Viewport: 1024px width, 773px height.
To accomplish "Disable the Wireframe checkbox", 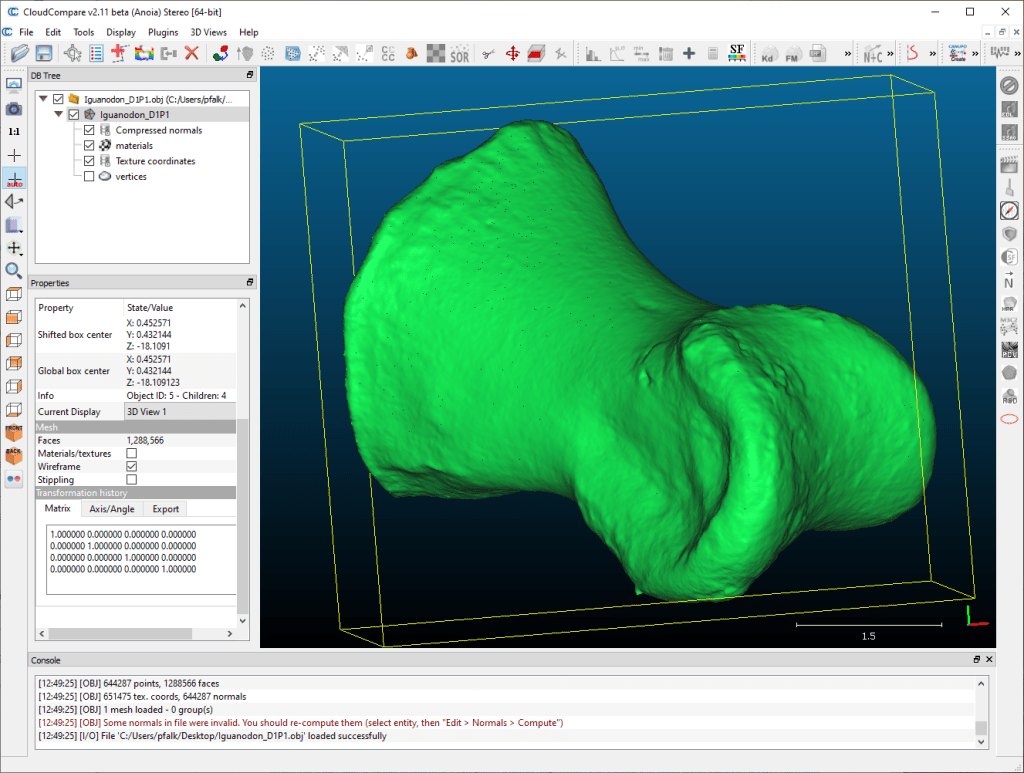I will (x=131, y=467).
